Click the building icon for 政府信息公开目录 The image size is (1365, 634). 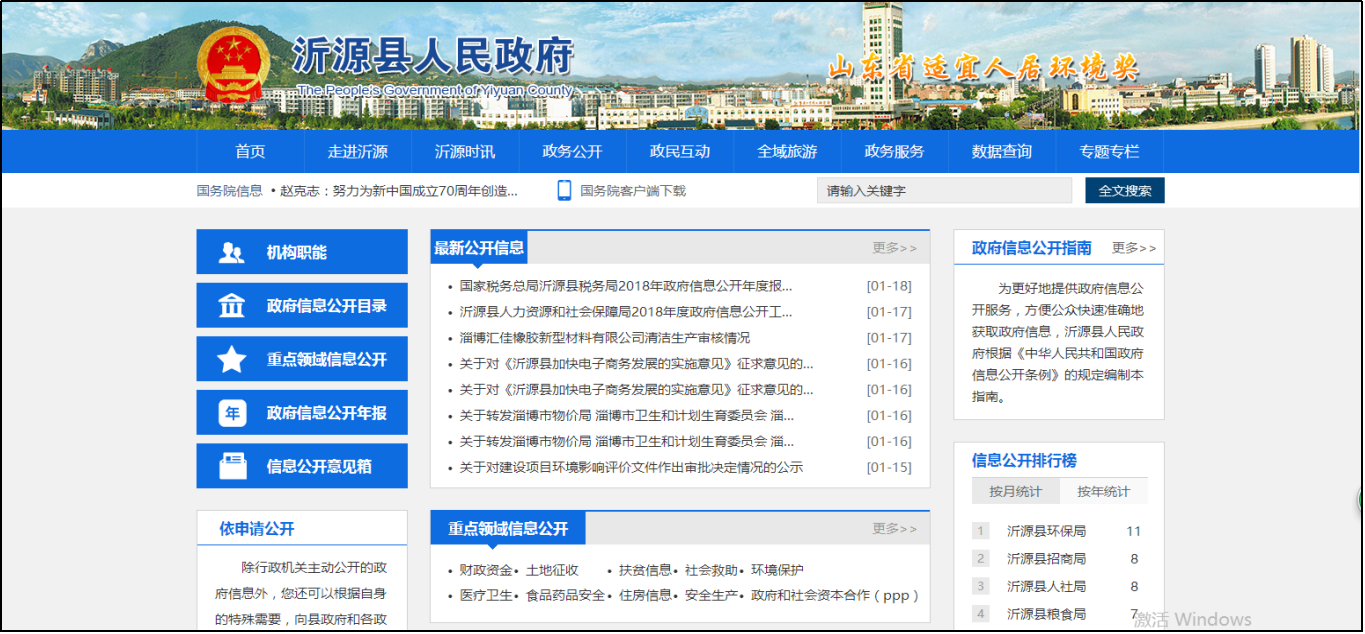[232, 306]
